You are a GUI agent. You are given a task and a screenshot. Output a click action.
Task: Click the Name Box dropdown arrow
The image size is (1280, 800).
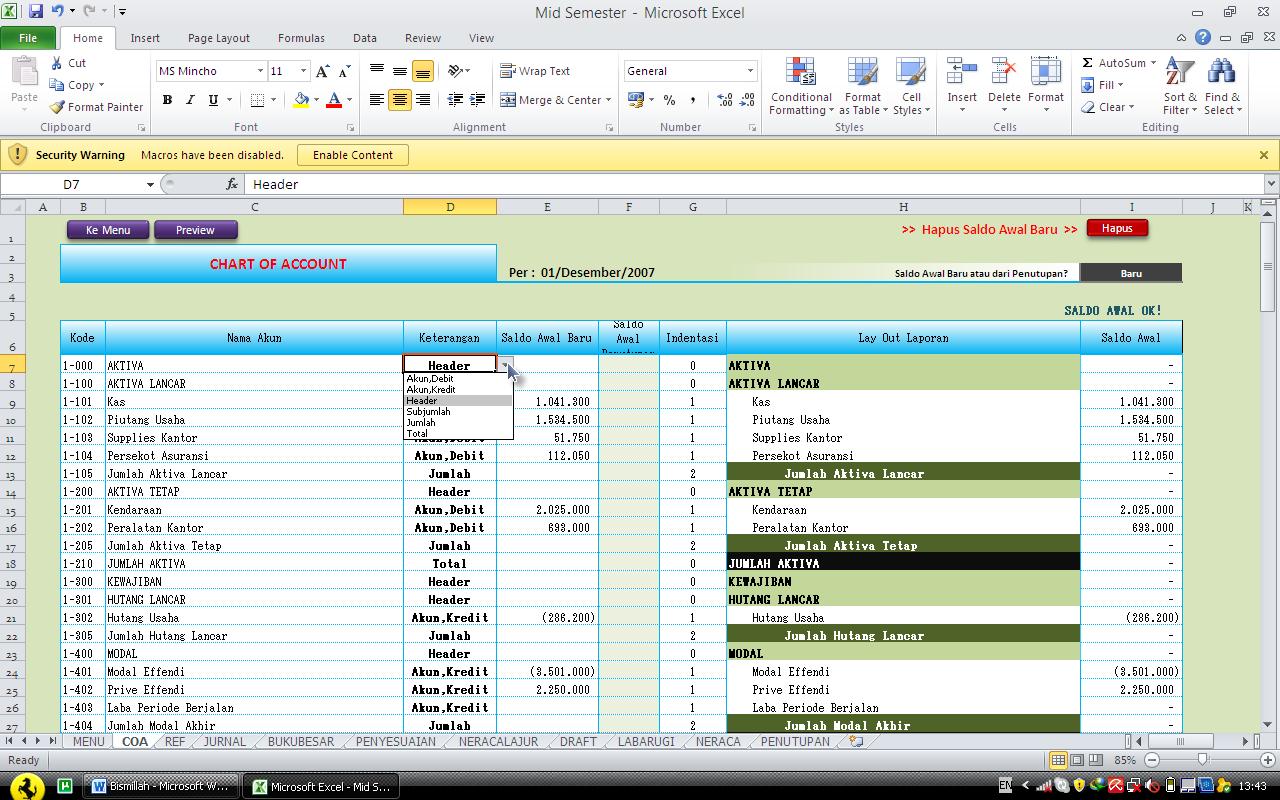click(150, 184)
